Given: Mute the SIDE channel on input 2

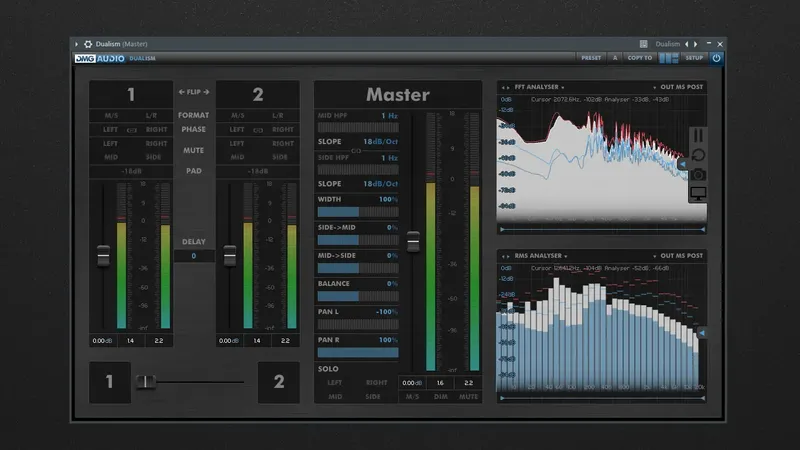Looking at the screenshot, I should click(x=280, y=157).
